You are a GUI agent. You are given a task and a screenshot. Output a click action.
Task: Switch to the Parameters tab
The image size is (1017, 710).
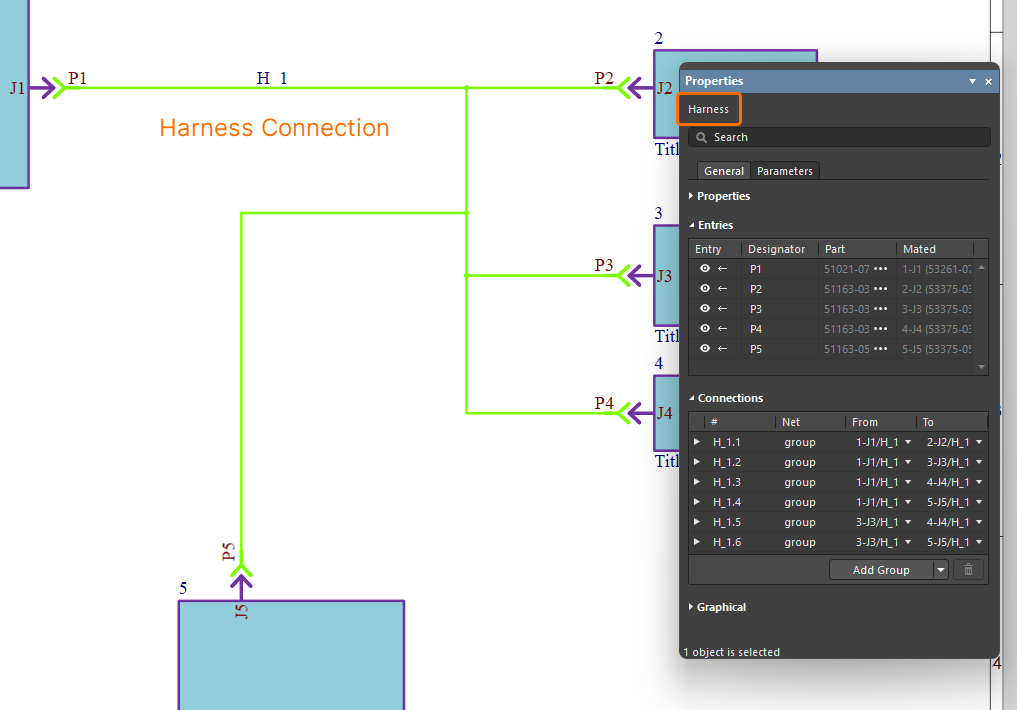coord(784,171)
